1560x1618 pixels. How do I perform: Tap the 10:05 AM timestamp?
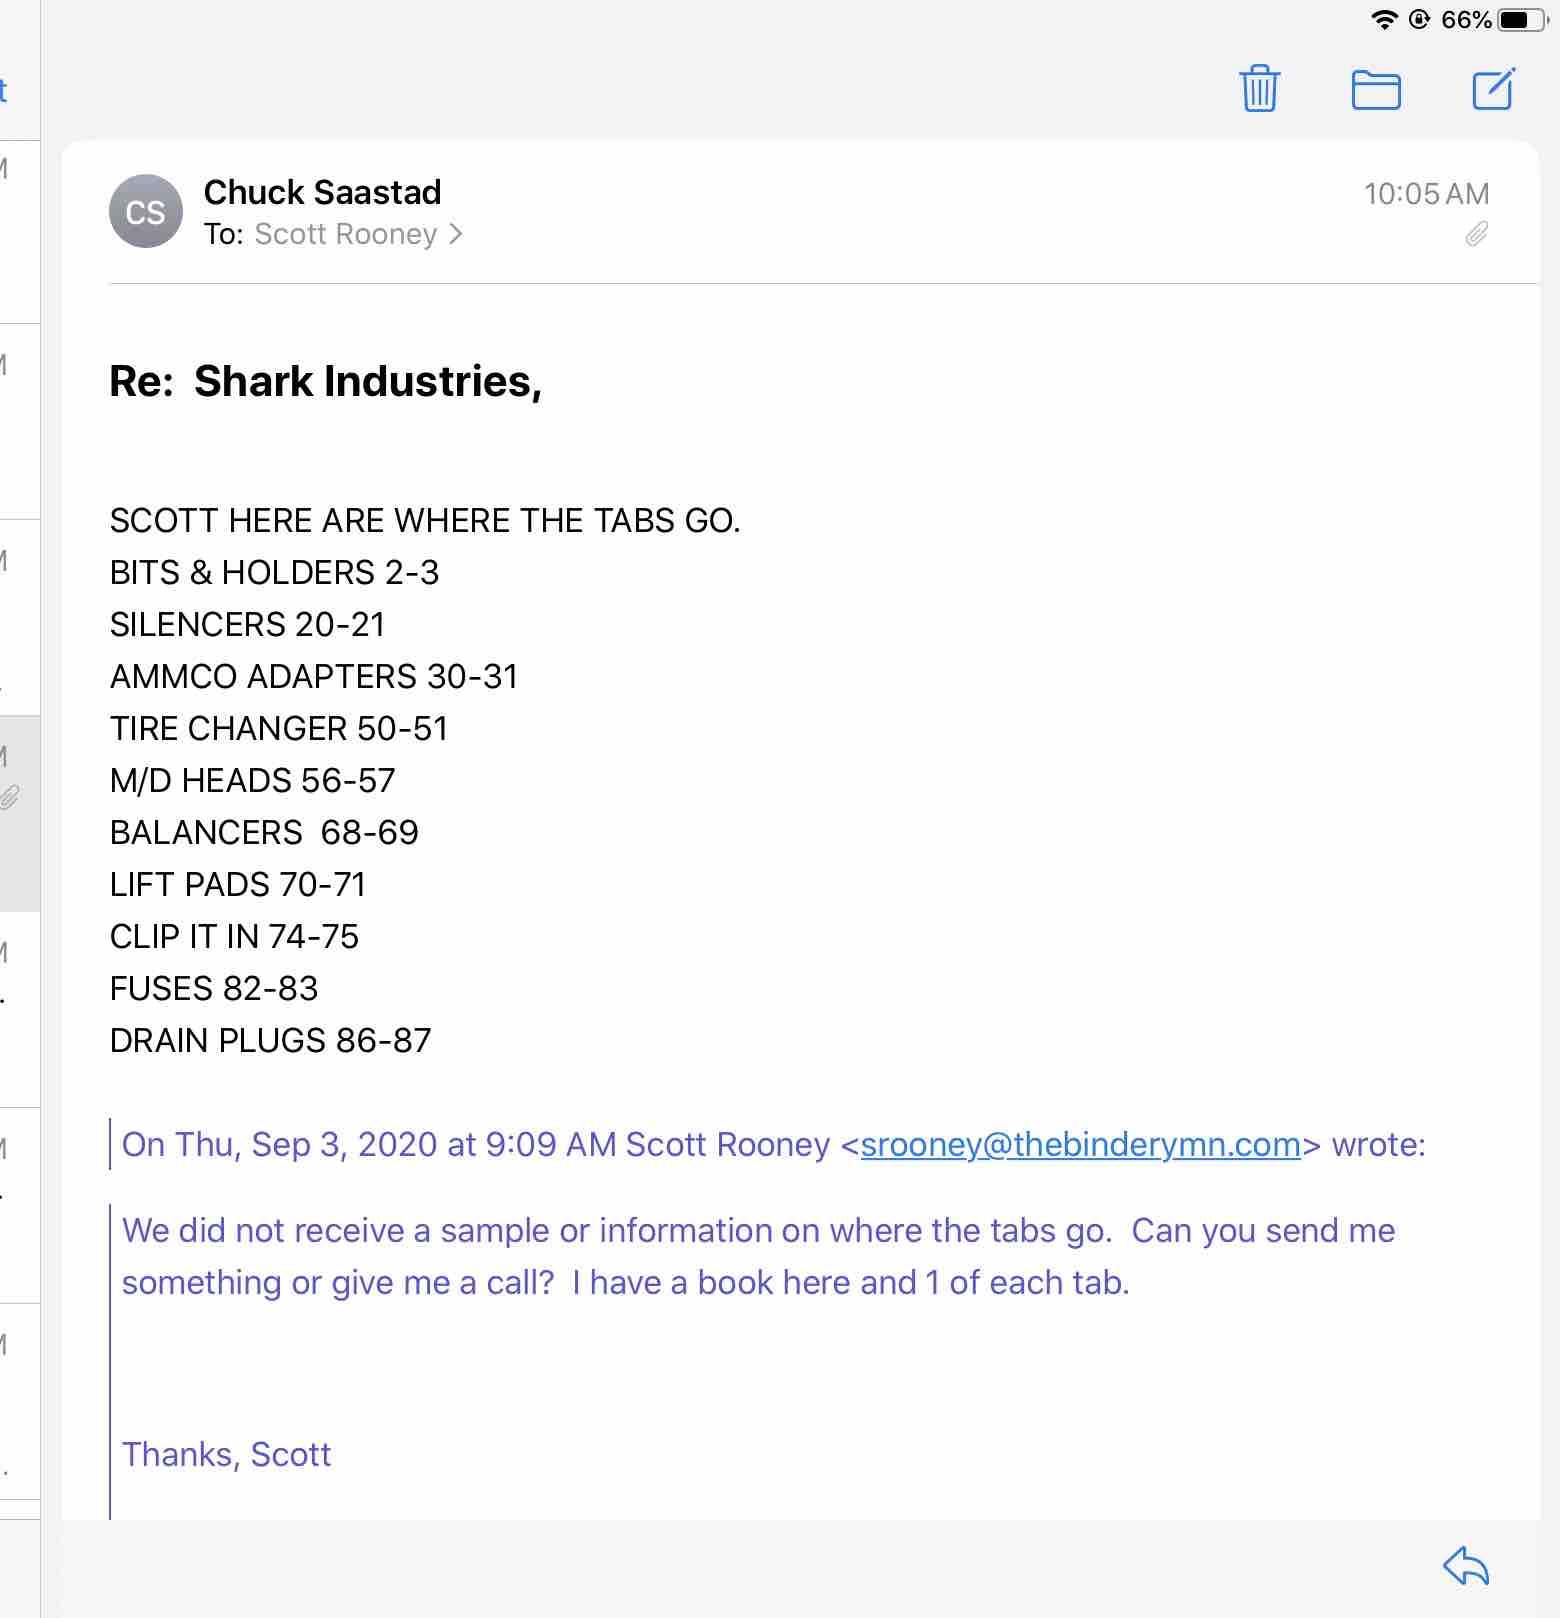point(1426,193)
